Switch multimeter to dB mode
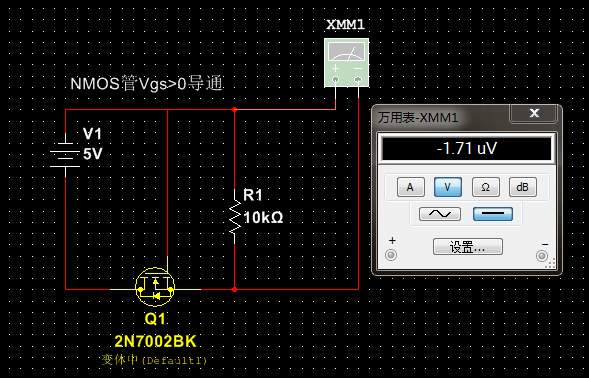Screen dimensions: 589x378 [523, 187]
